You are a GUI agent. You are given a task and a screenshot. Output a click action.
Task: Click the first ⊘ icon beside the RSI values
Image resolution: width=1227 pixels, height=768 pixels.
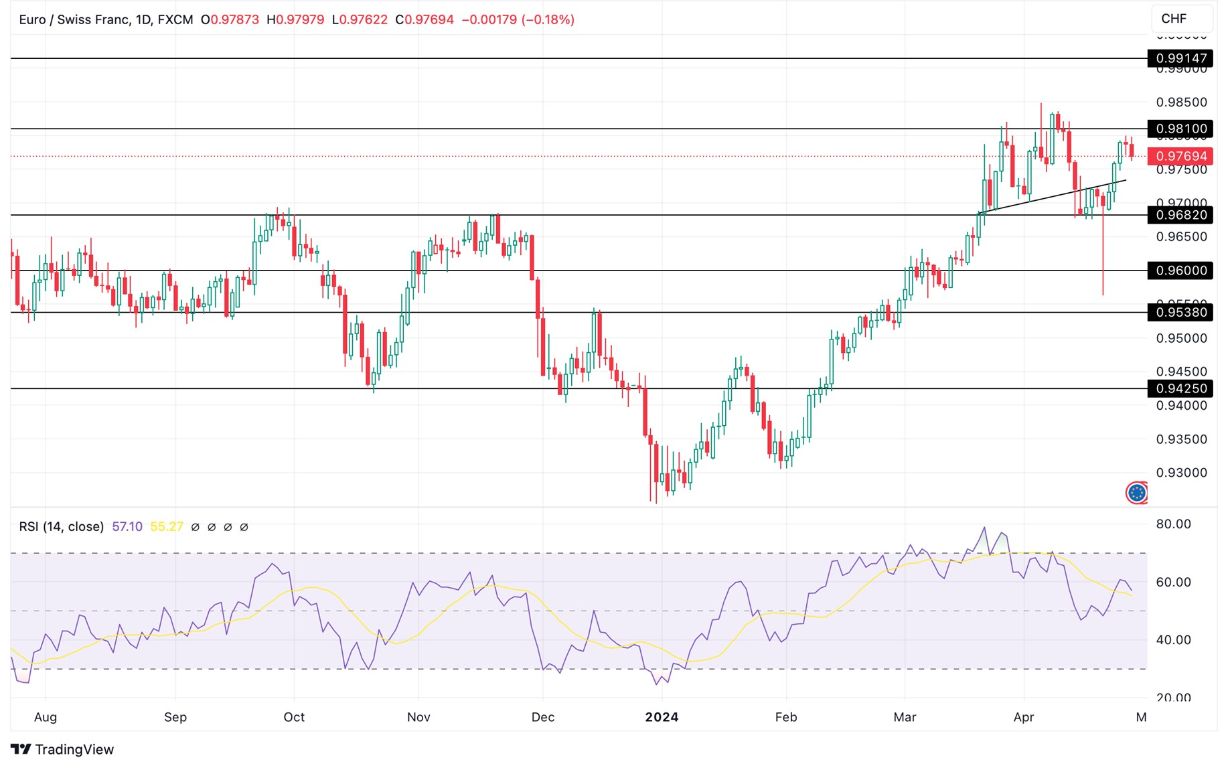pos(194,527)
